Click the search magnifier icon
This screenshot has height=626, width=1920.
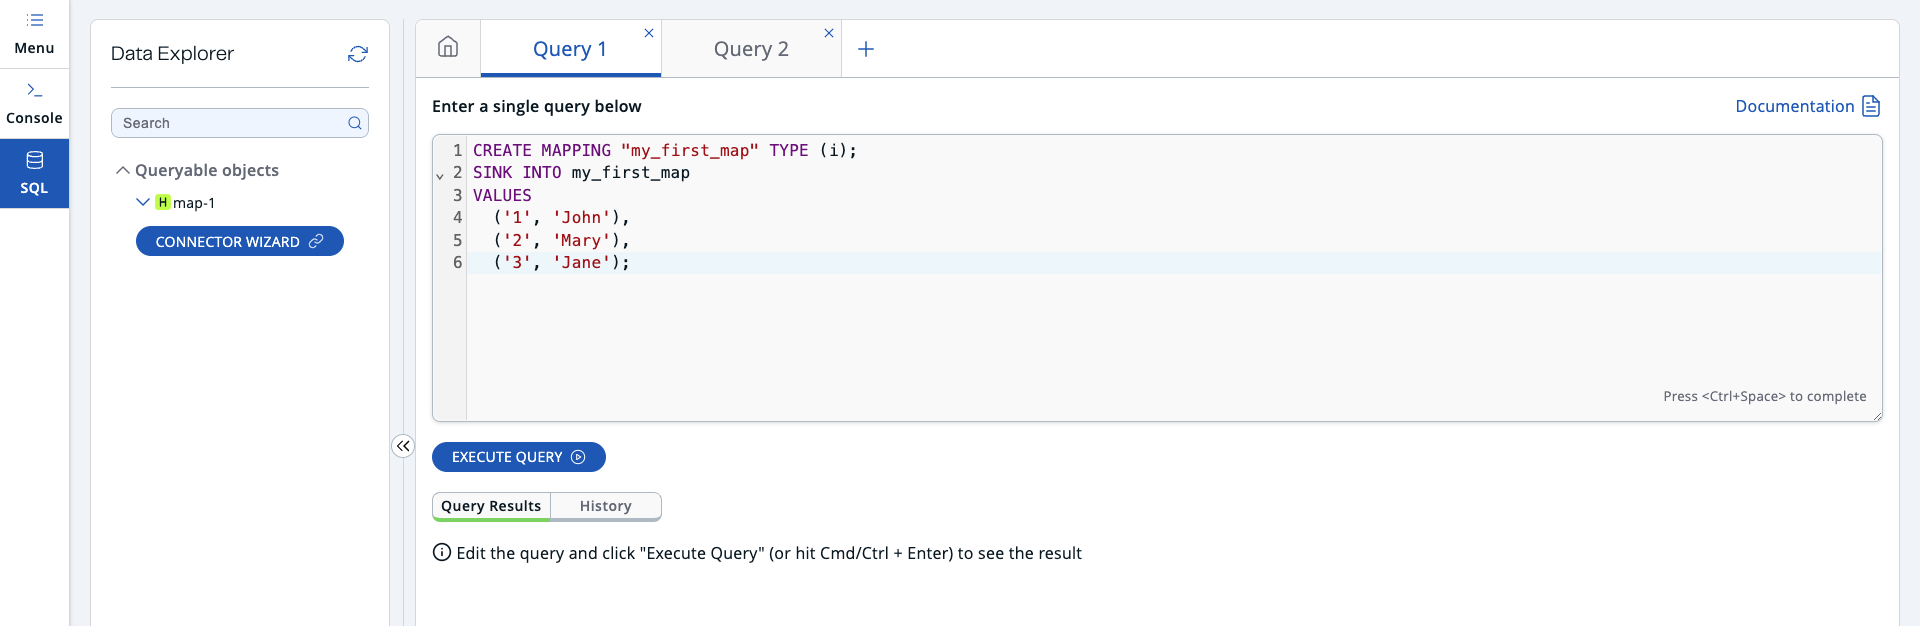[354, 123]
